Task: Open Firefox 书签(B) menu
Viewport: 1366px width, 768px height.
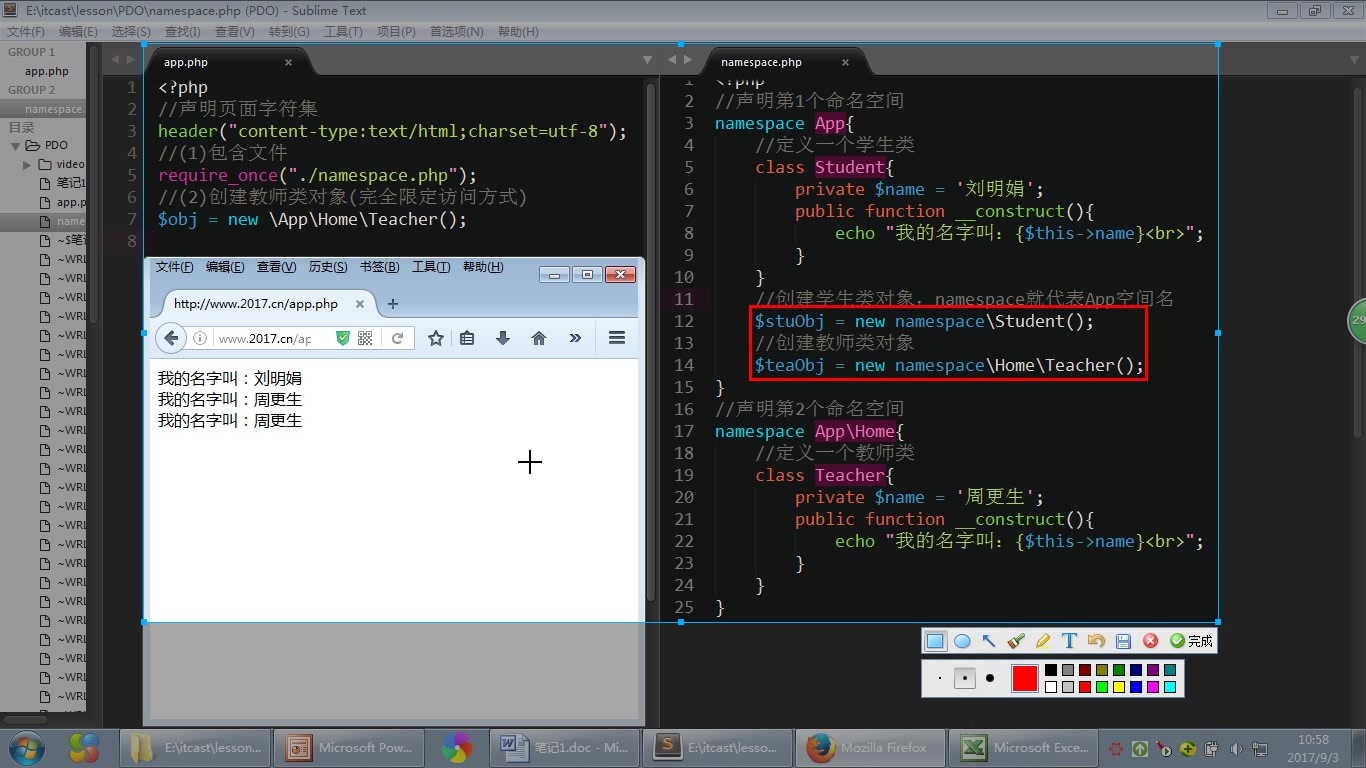Action: pyautogui.click(x=379, y=267)
